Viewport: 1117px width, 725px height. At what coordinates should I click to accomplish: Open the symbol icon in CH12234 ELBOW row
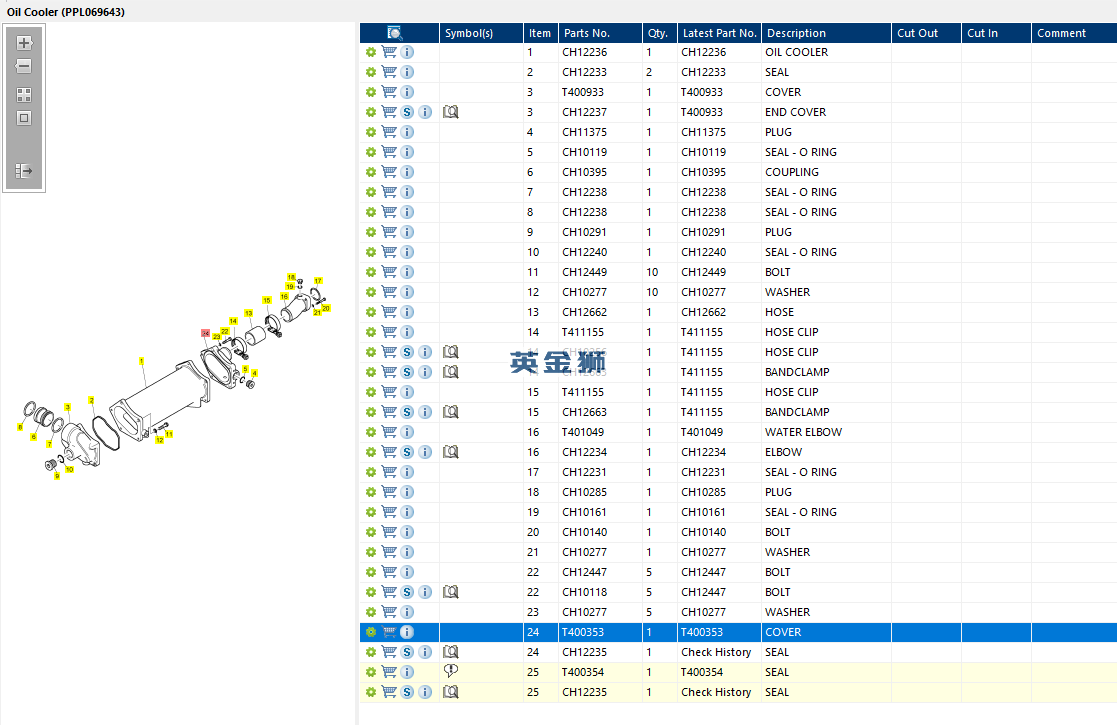(451, 452)
